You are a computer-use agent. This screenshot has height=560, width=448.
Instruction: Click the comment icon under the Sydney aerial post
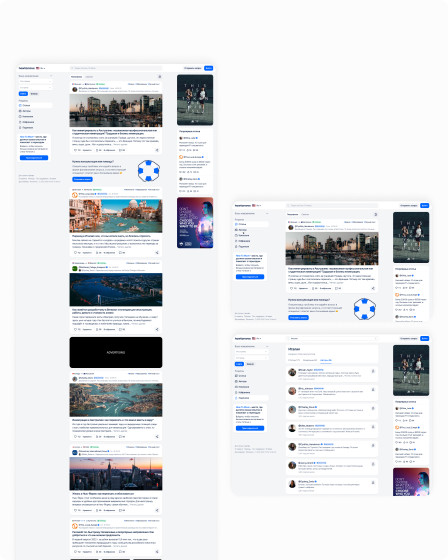[x=120, y=436]
